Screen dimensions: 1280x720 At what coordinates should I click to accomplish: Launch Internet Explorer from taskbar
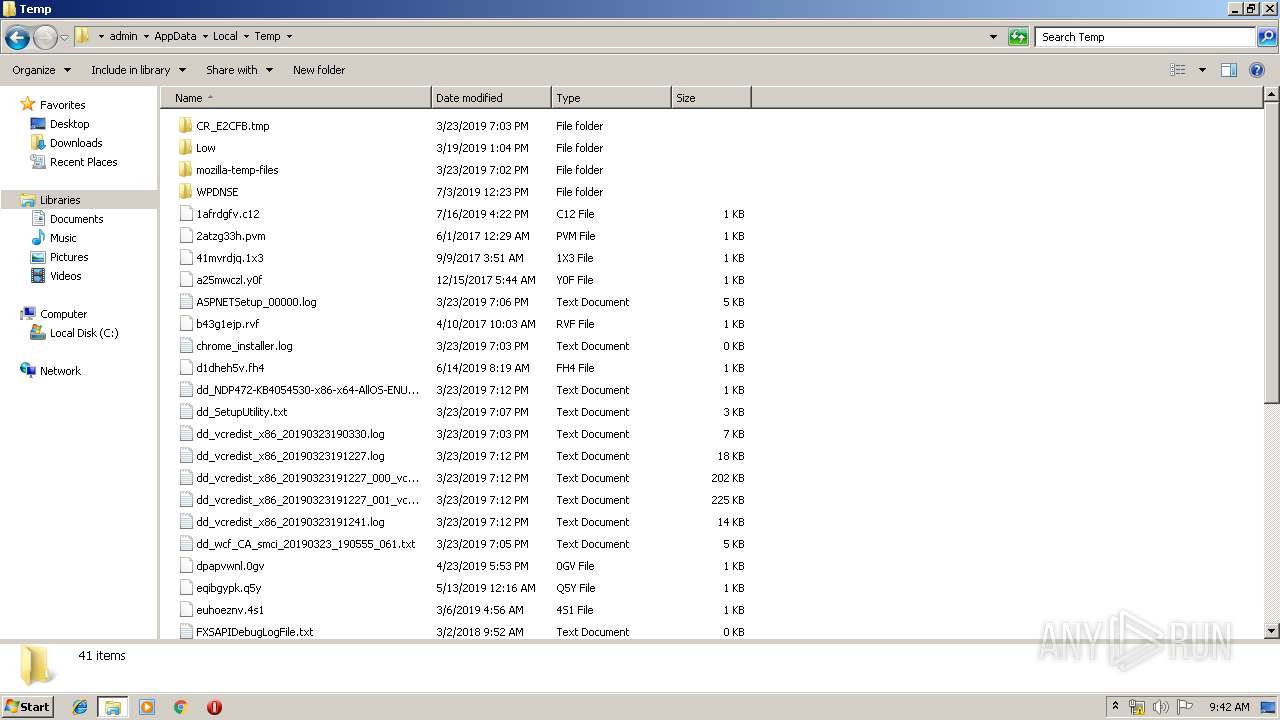(80, 707)
